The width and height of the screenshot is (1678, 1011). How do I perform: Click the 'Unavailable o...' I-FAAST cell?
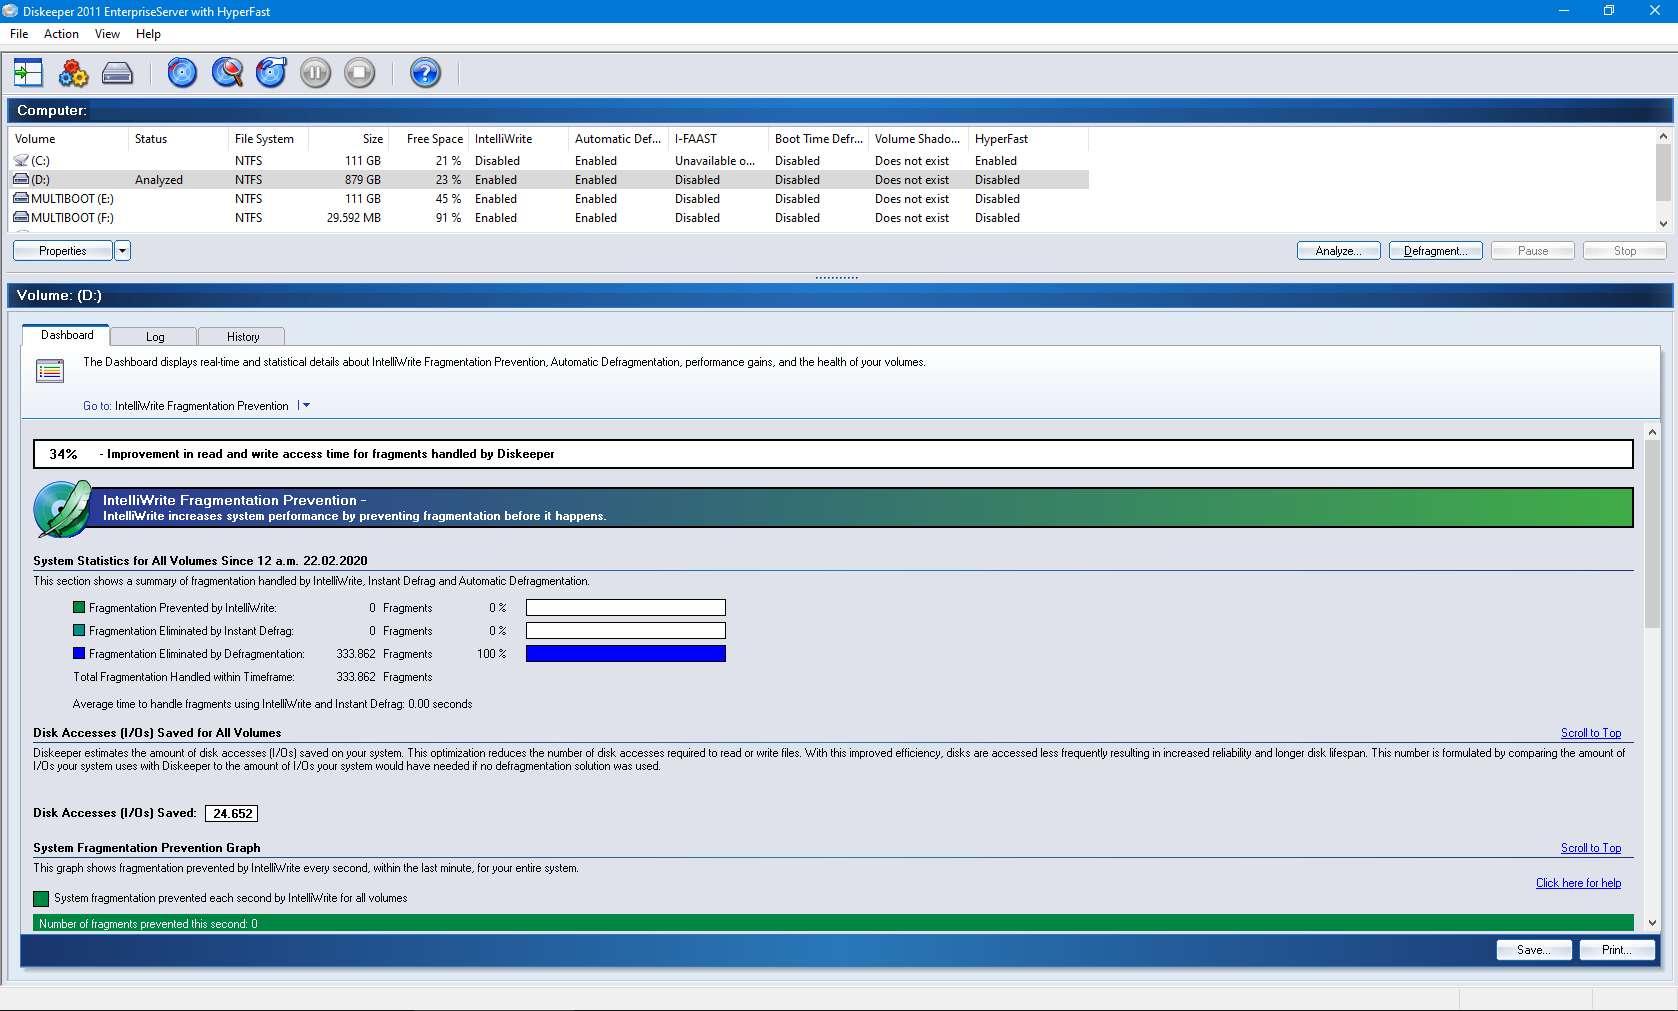pos(714,161)
